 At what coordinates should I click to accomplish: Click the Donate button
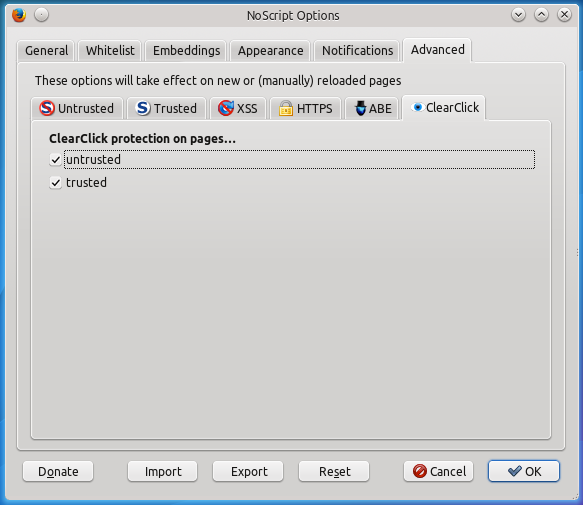(x=58, y=472)
